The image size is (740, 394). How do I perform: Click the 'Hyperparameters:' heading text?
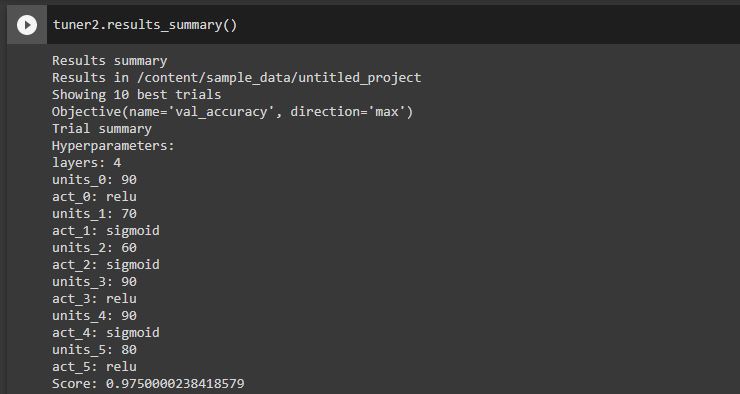(113, 146)
